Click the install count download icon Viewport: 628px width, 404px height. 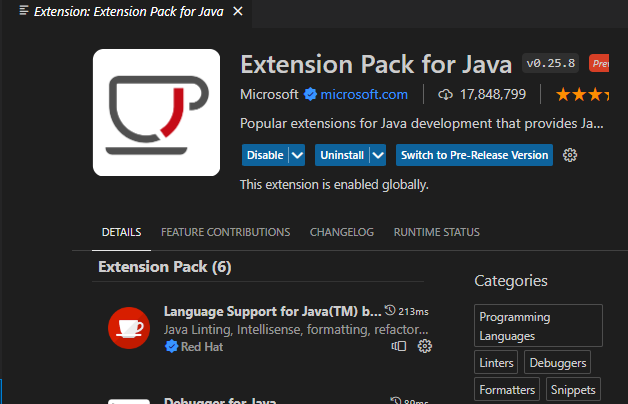coord(445,94)
